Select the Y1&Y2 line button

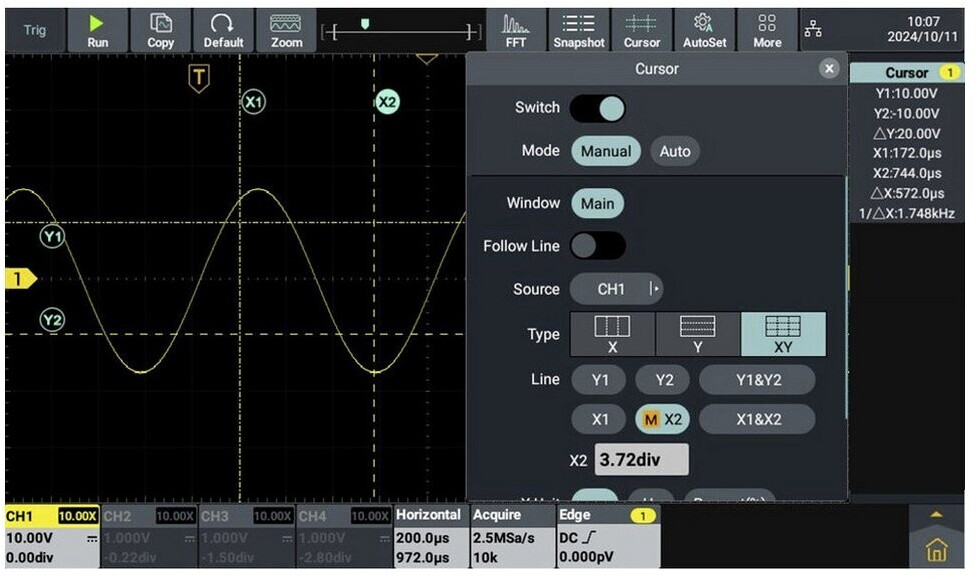click(x=756, y=380)
